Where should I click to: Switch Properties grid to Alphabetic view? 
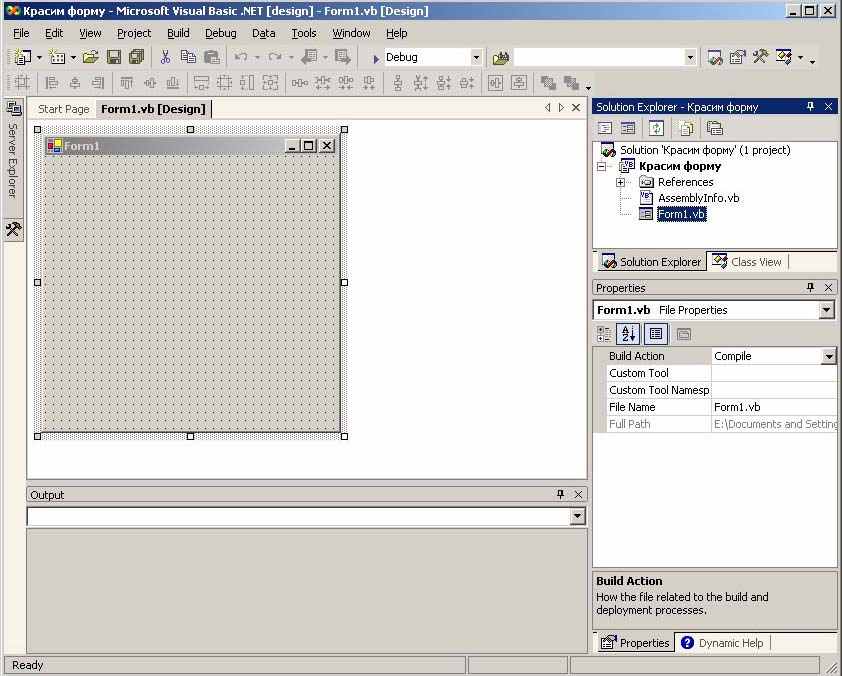pos(628,334)
